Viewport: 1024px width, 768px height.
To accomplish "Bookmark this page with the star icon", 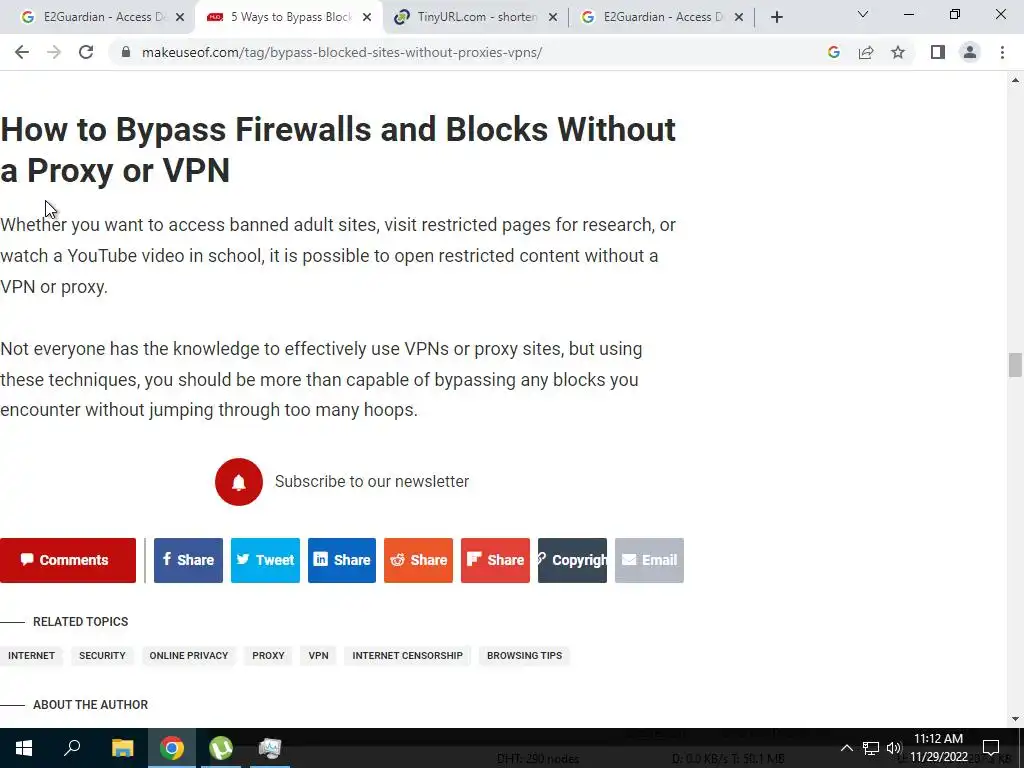I will pos(898,52).
